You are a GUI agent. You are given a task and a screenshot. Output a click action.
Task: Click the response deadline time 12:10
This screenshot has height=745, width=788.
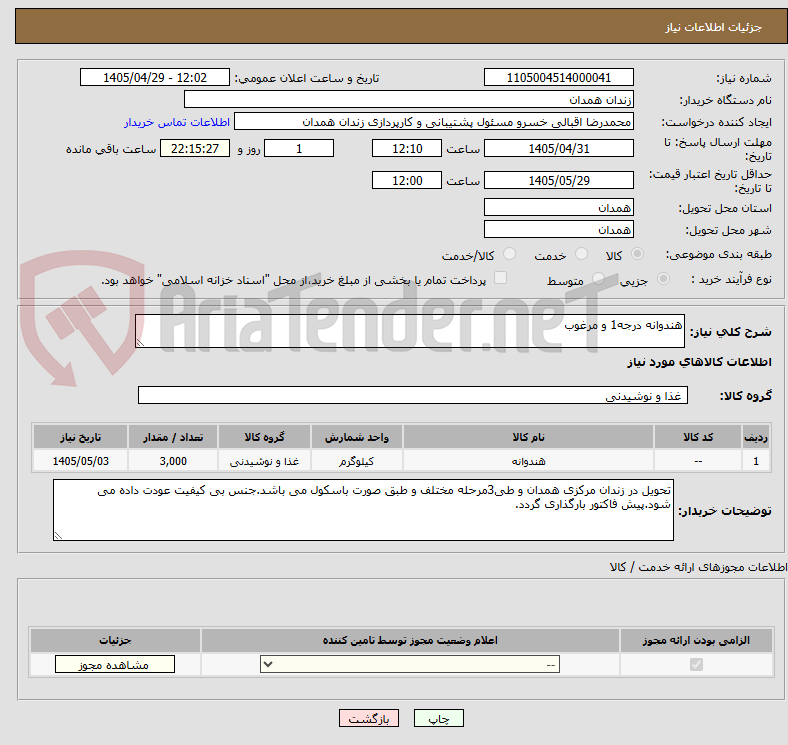[x=407, y=148]
